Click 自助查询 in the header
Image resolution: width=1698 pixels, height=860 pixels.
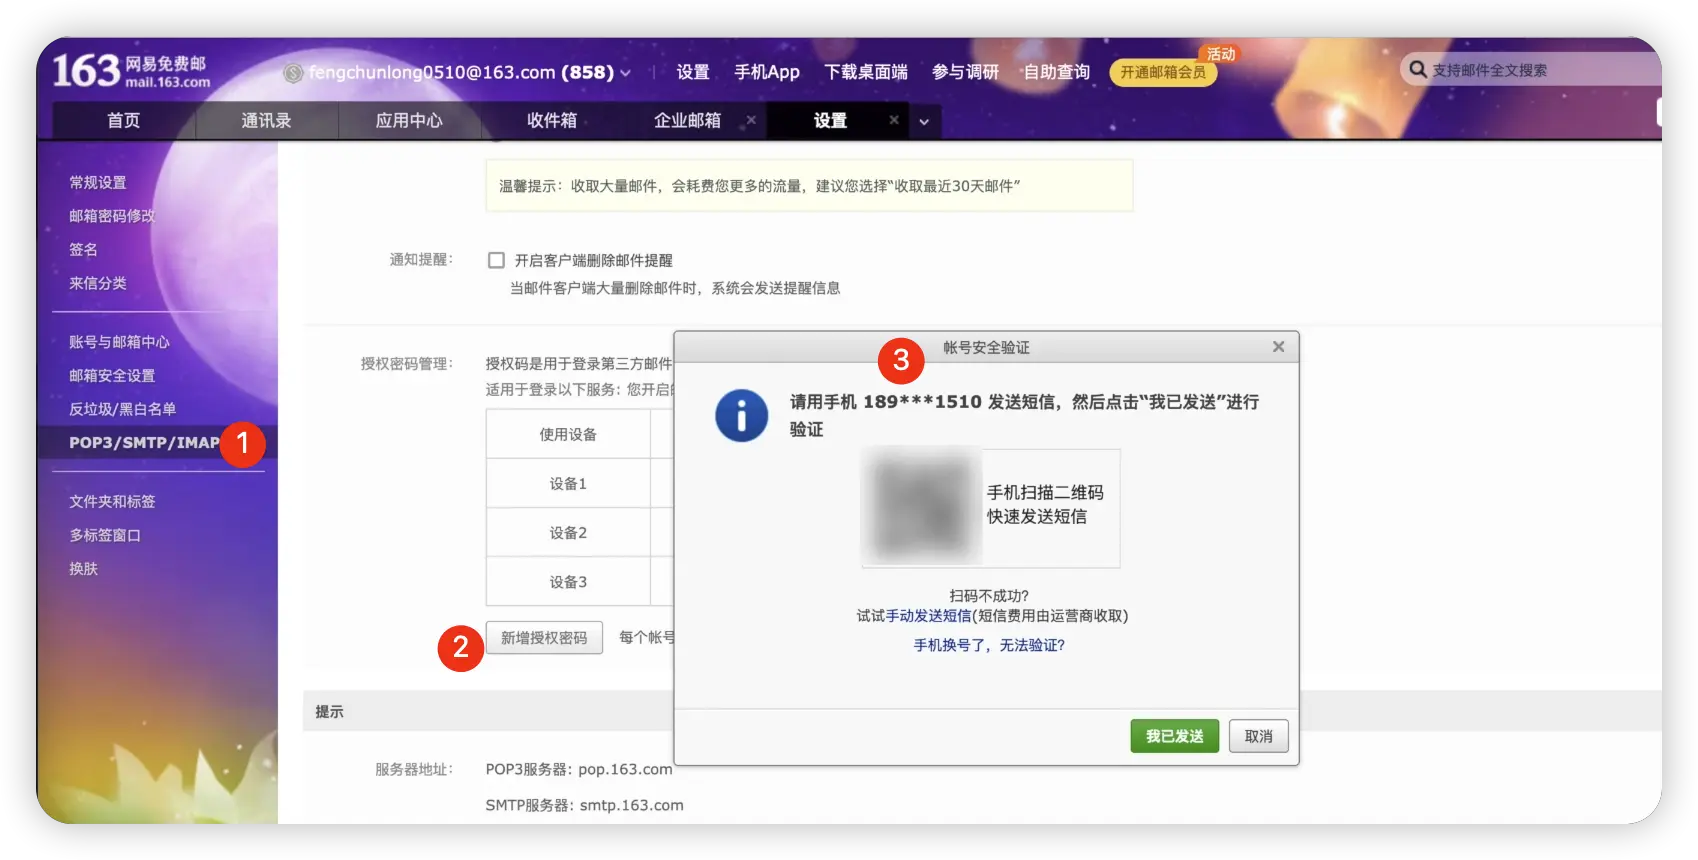click(x=1056, y=72)
